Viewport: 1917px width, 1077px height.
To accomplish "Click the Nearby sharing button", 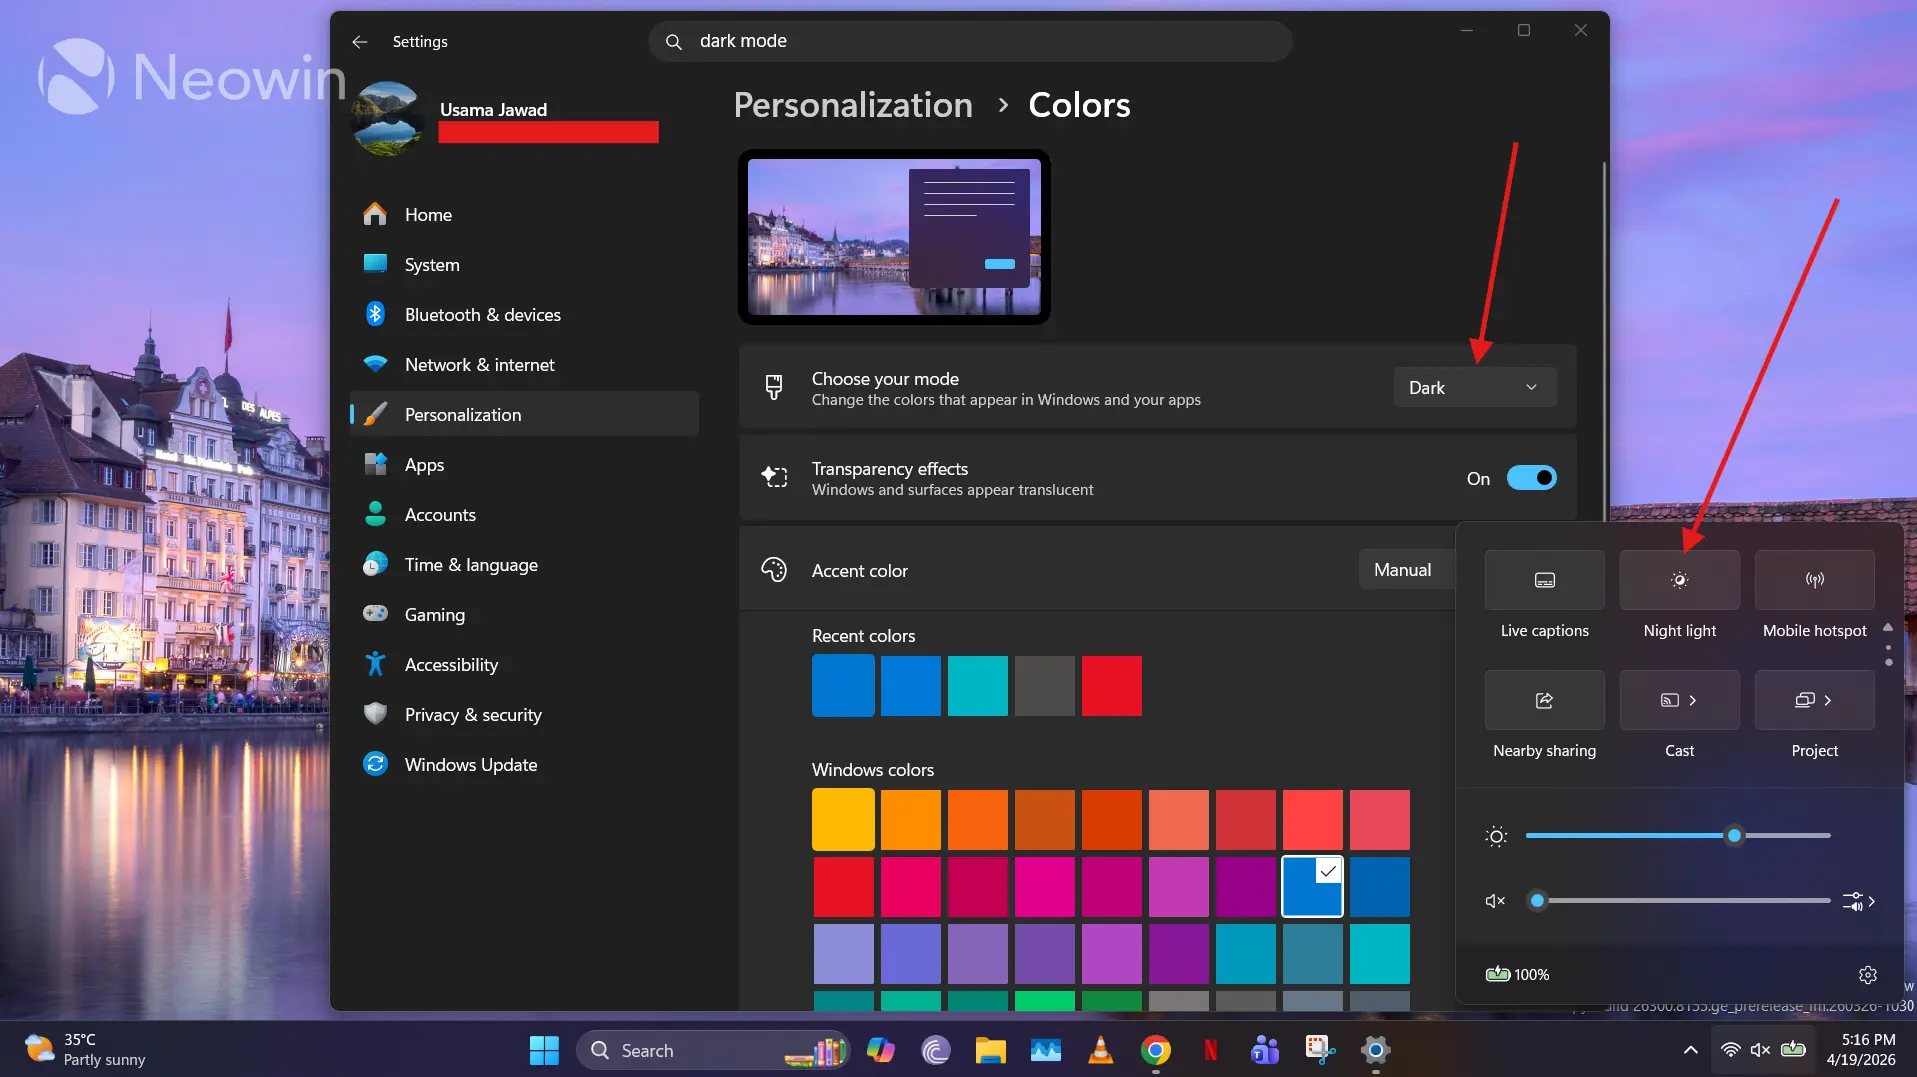I will click(x=1544, y=700).
